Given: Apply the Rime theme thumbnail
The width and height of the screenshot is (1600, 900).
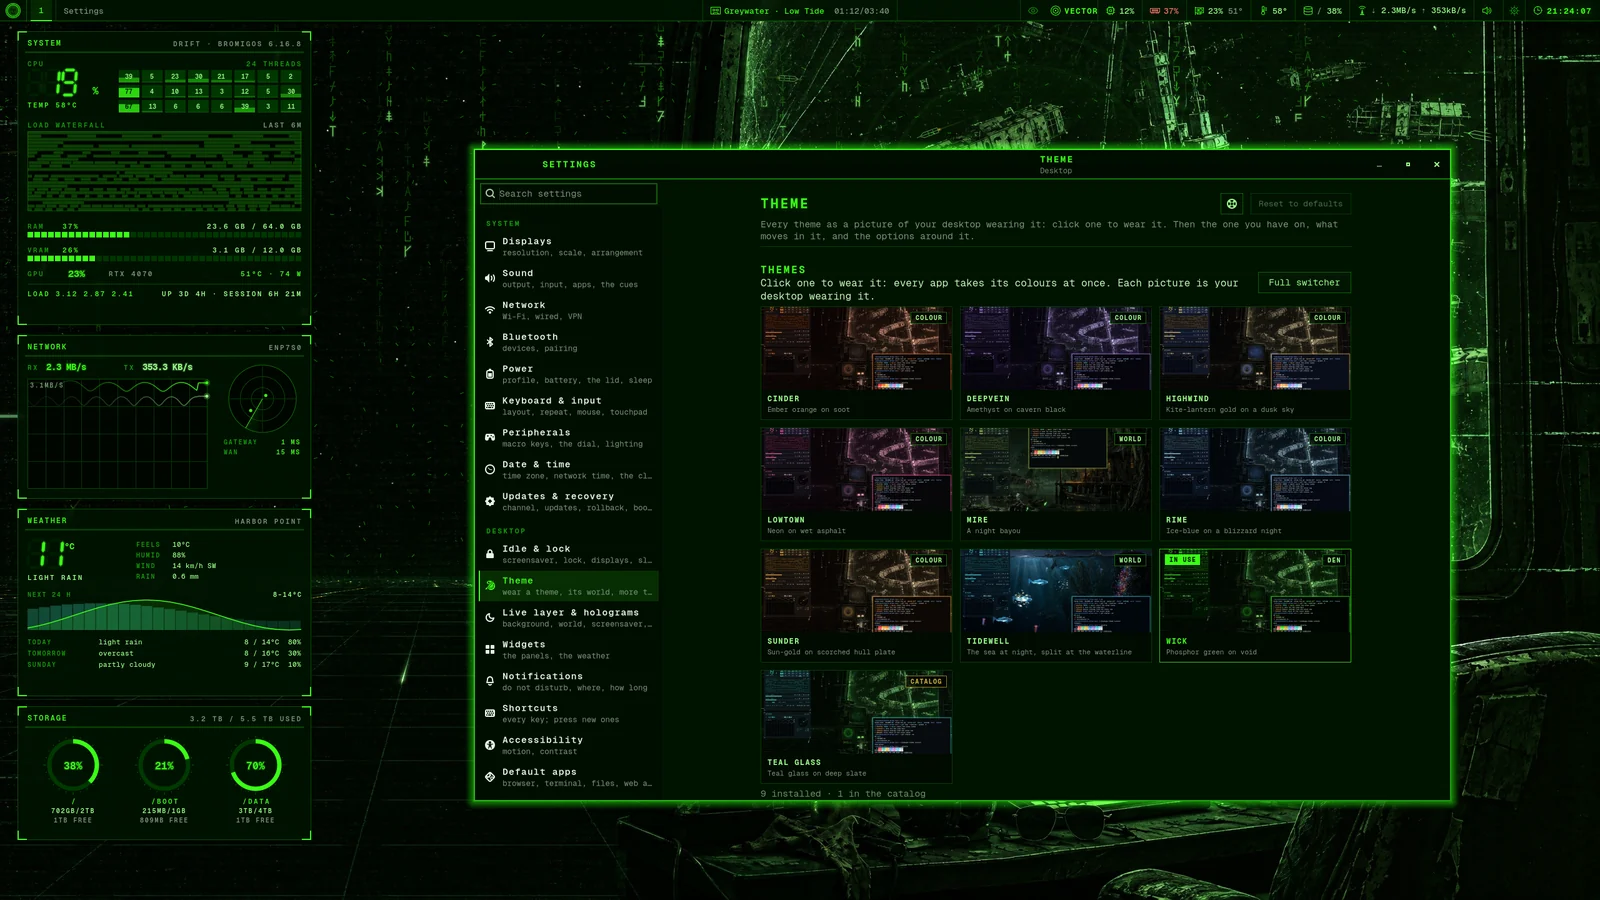Looking at the screenshot, I should coord(1255,484).
